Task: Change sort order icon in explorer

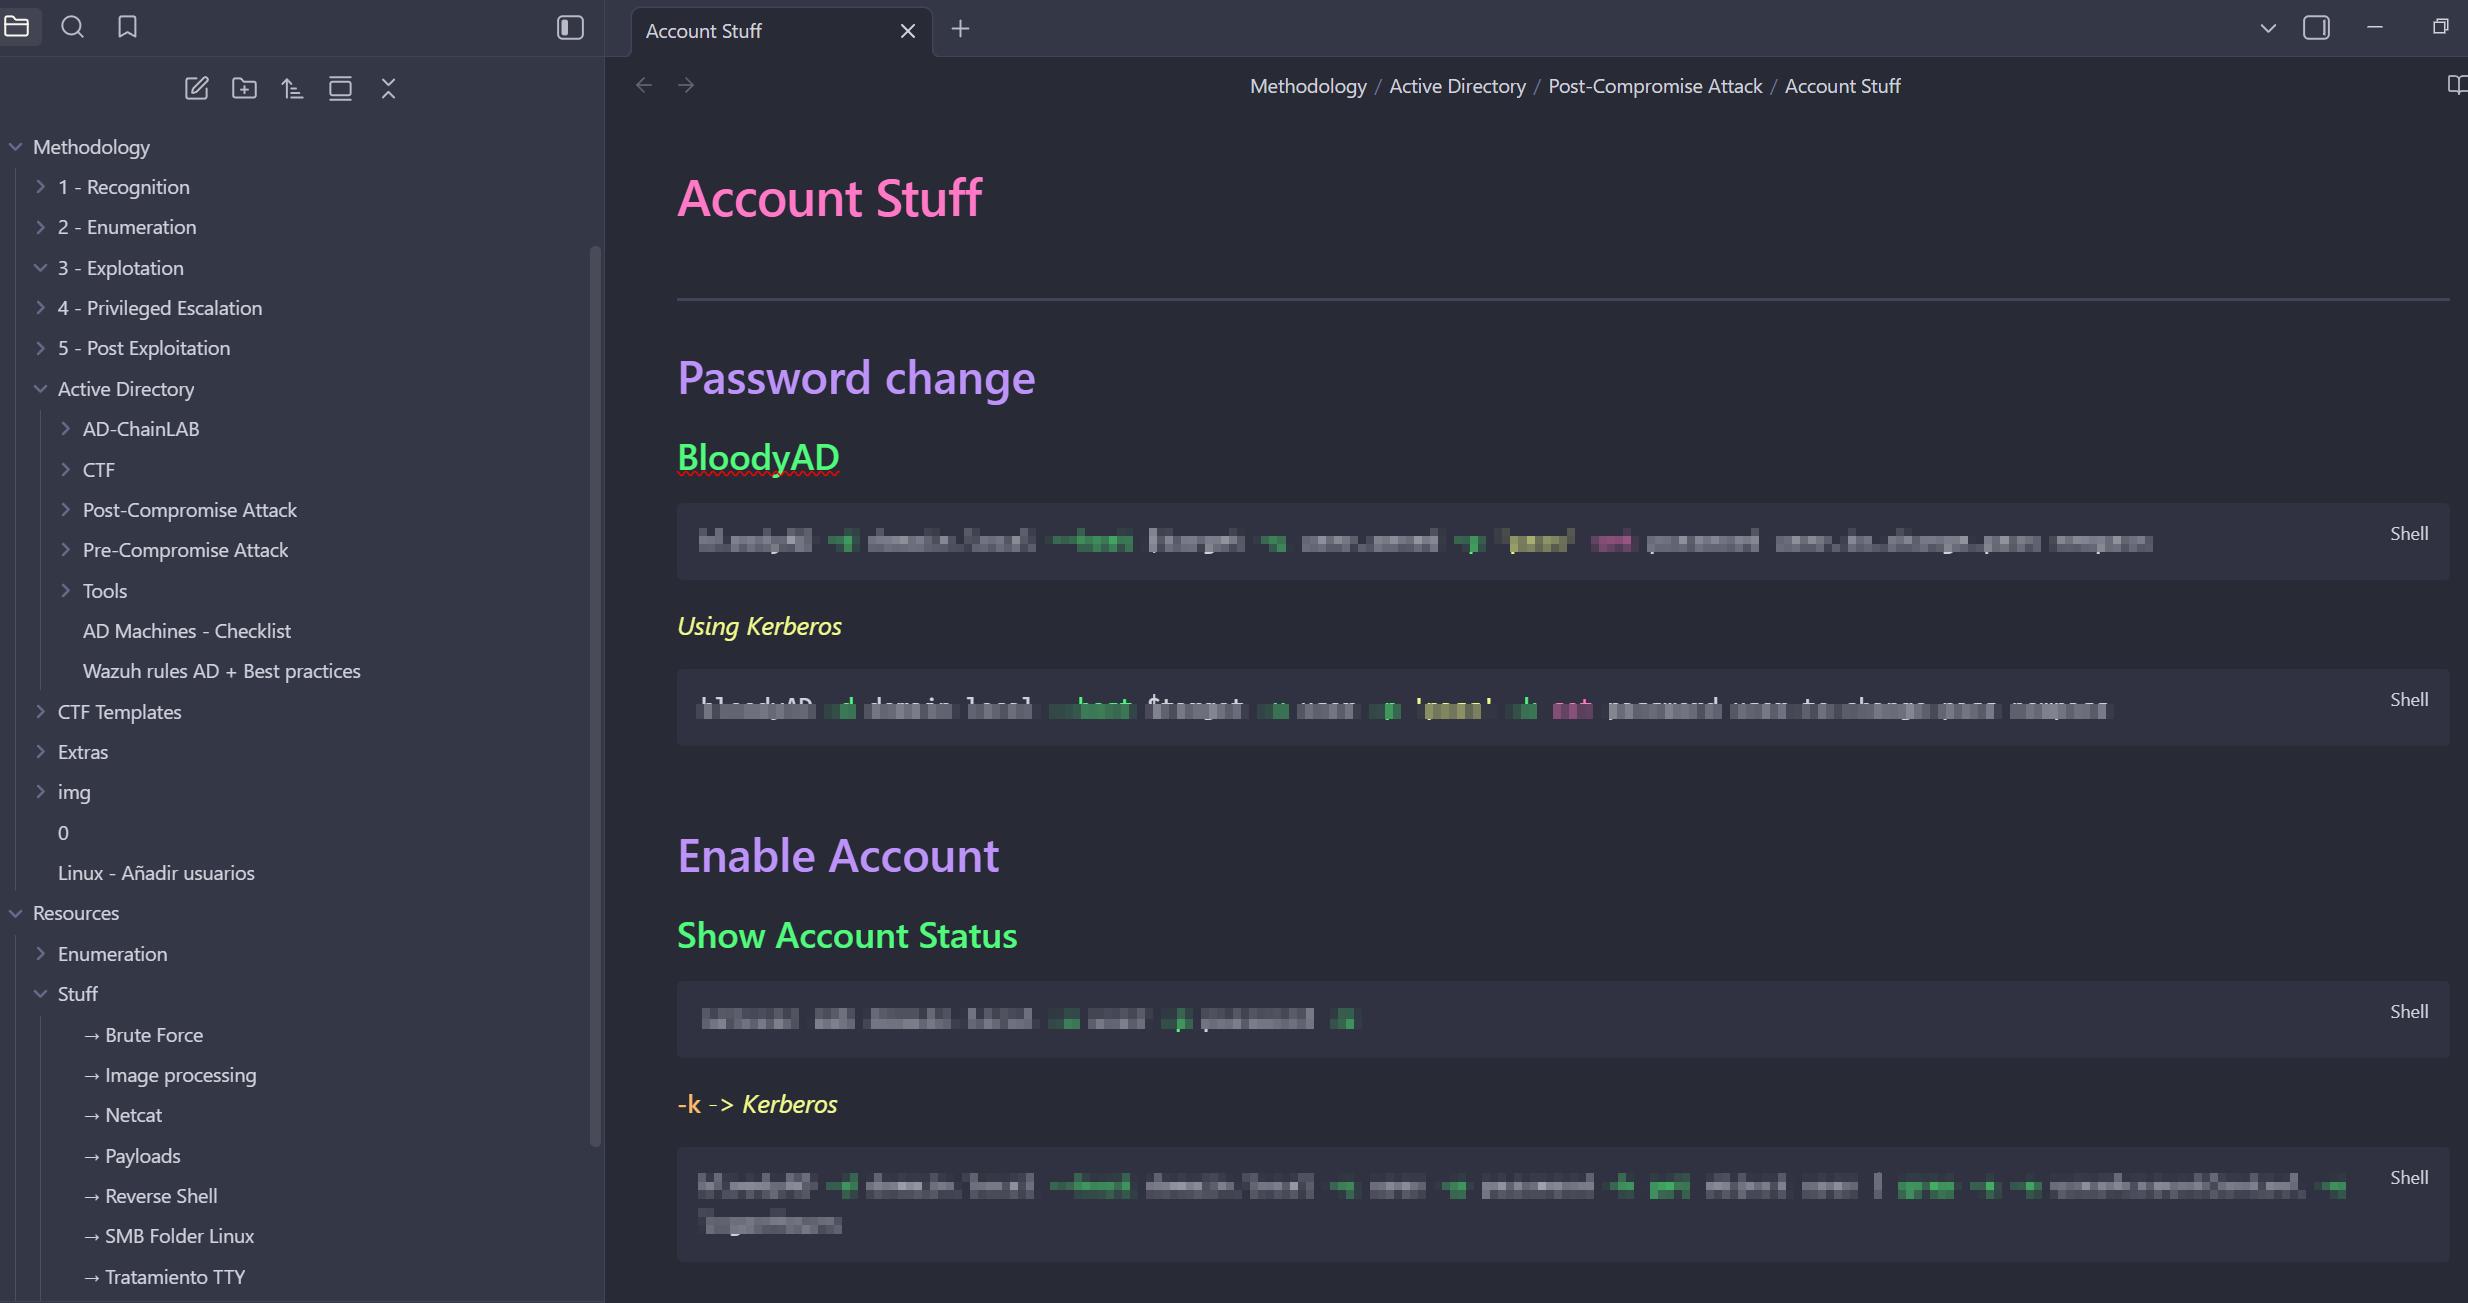Action: click(x=292, y=89)
